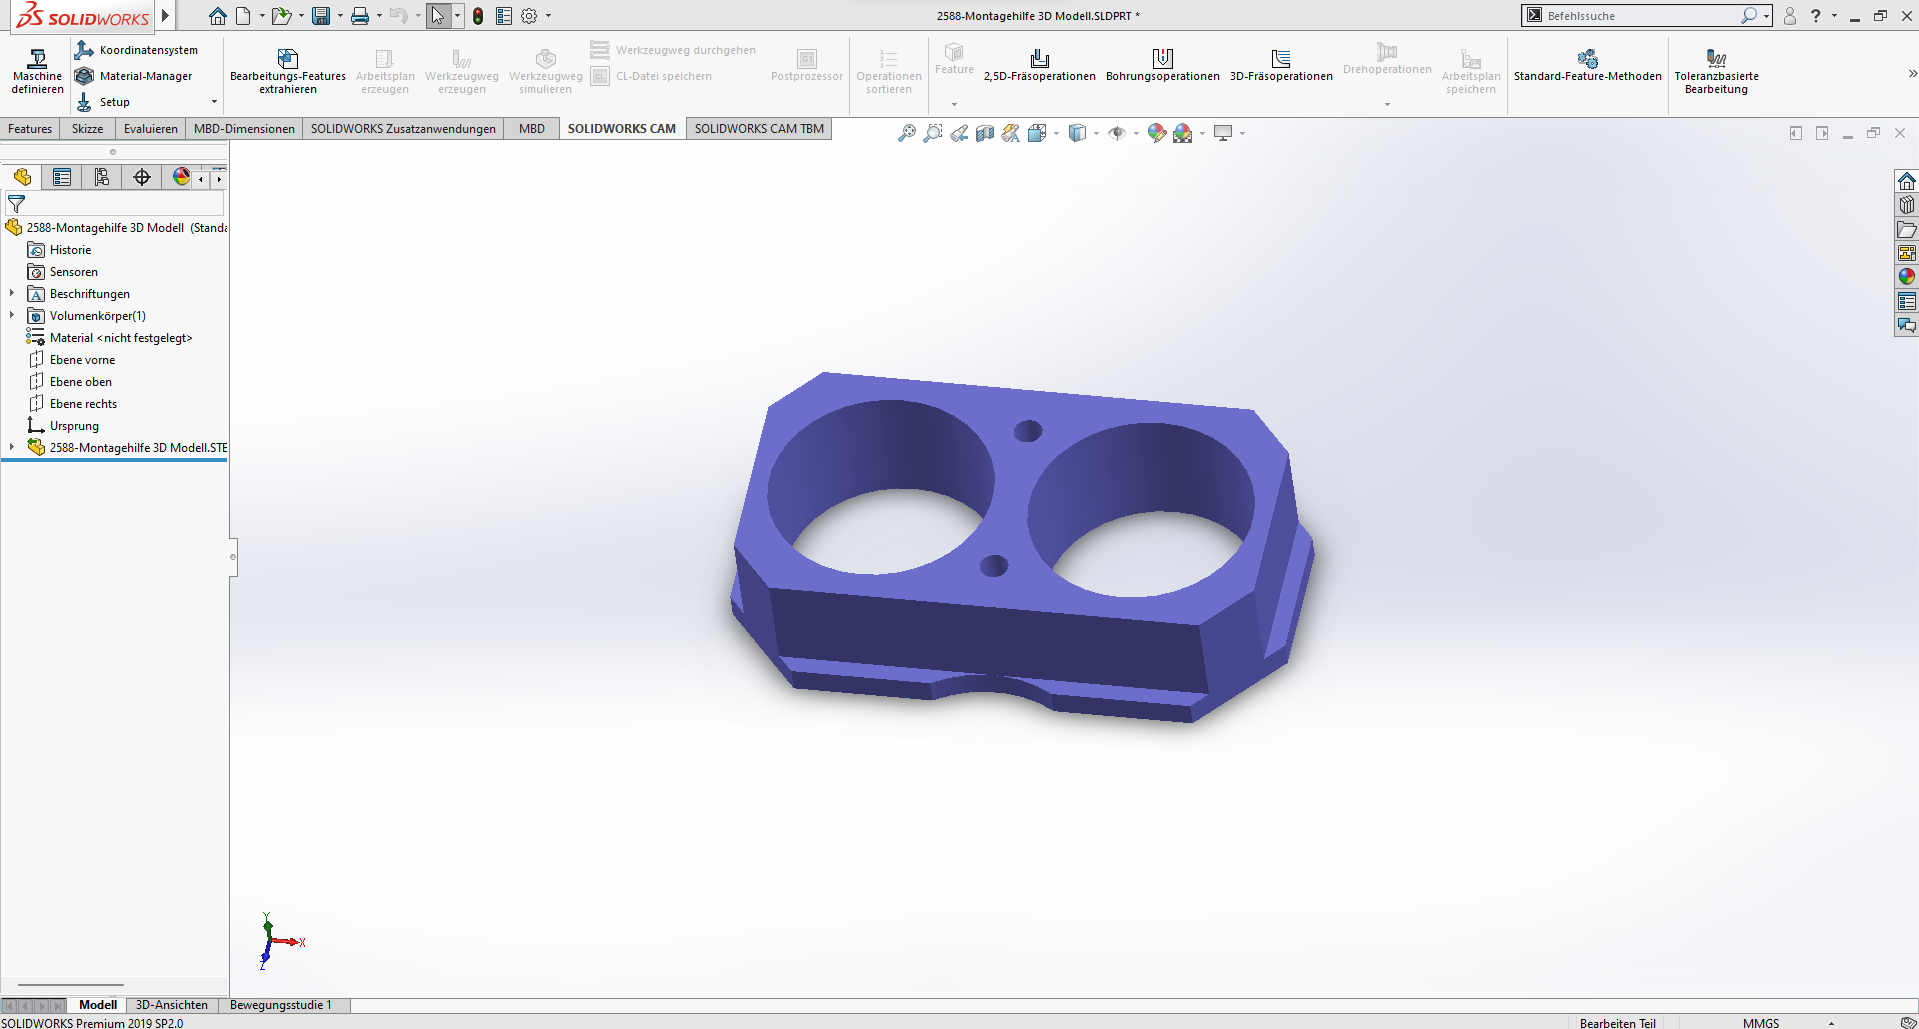Click Zoom to Area icon
The height and width of the screenshot is (1029, 1919).
[933, 133]
